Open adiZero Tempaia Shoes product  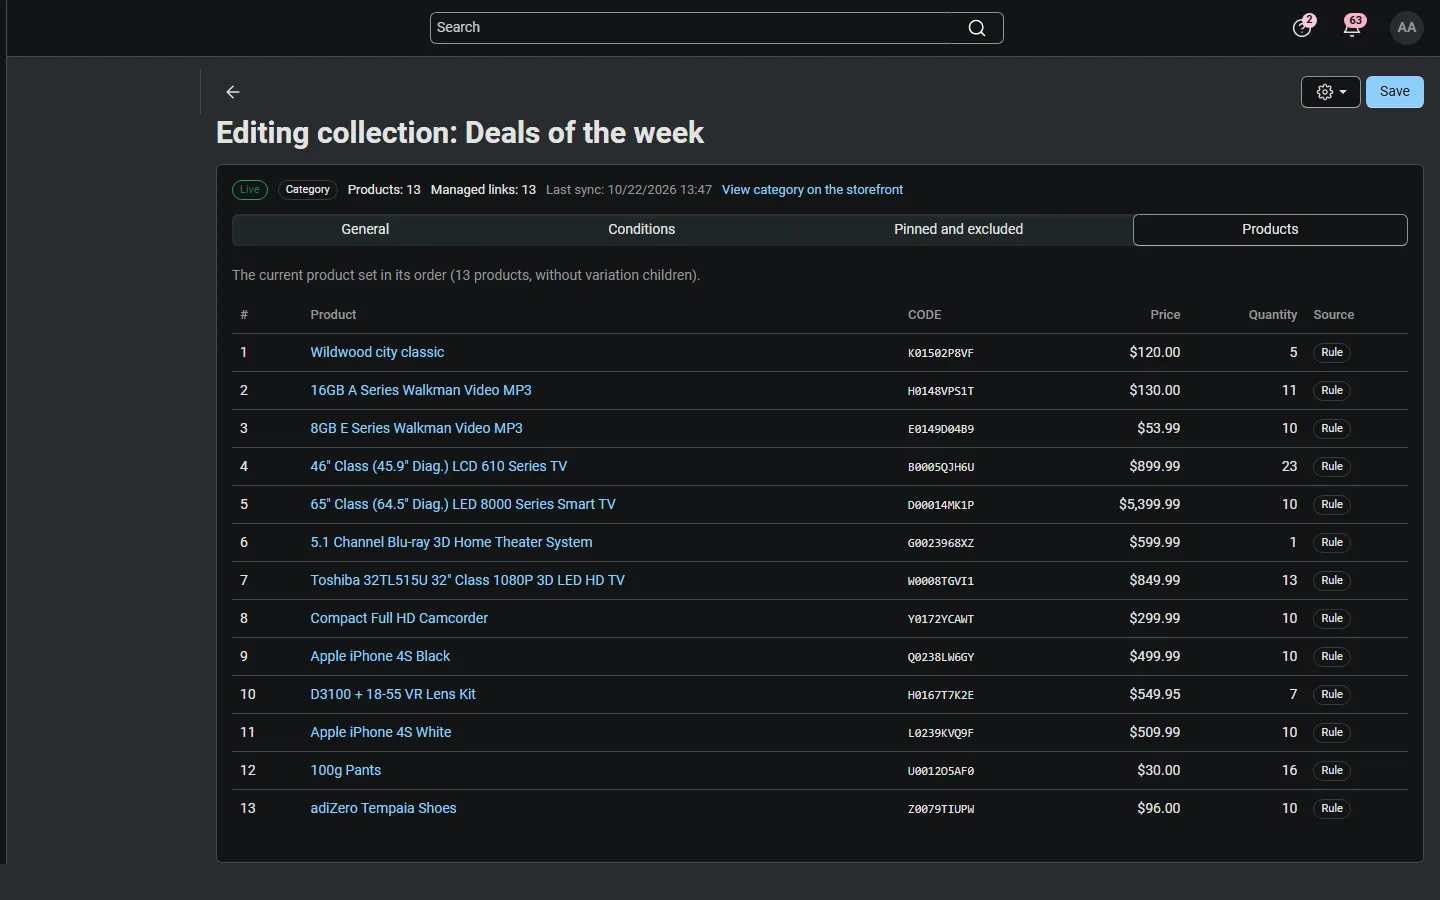point(383,808)
